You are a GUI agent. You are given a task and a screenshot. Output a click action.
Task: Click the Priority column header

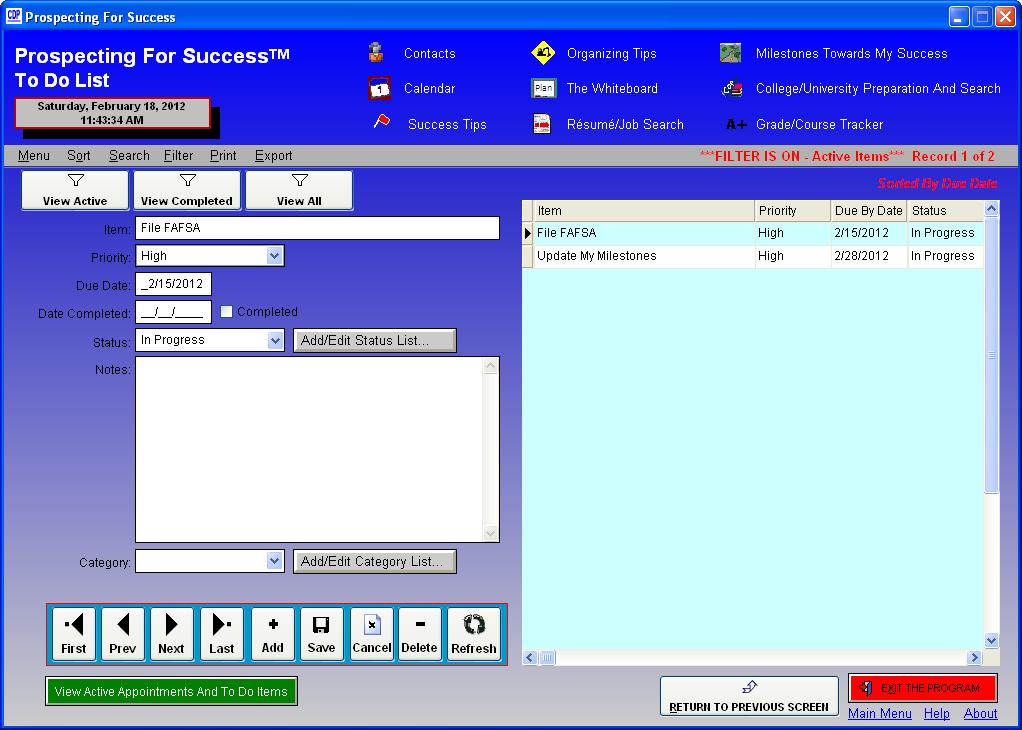(x=793, y=211)
